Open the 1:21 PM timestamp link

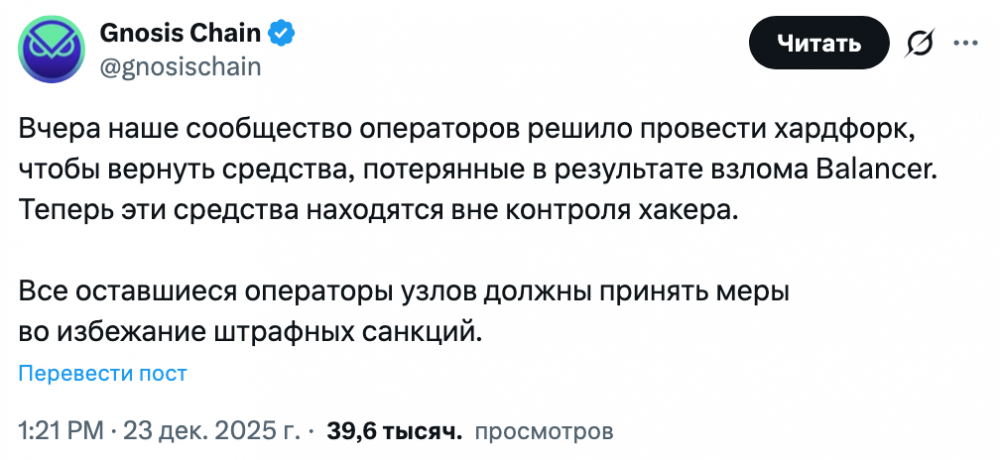pyautogui.click(x=61, y=432)
